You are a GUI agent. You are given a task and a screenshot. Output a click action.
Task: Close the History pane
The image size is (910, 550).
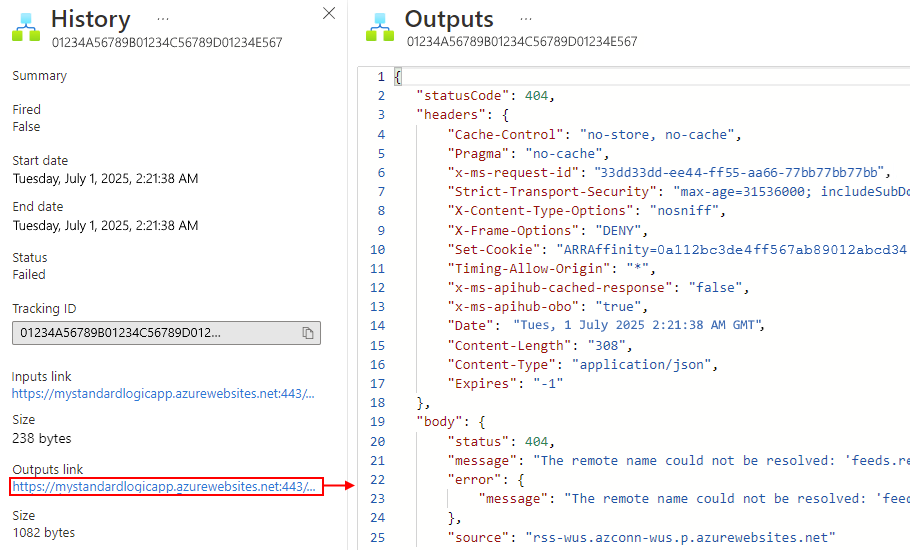(329, 13)
